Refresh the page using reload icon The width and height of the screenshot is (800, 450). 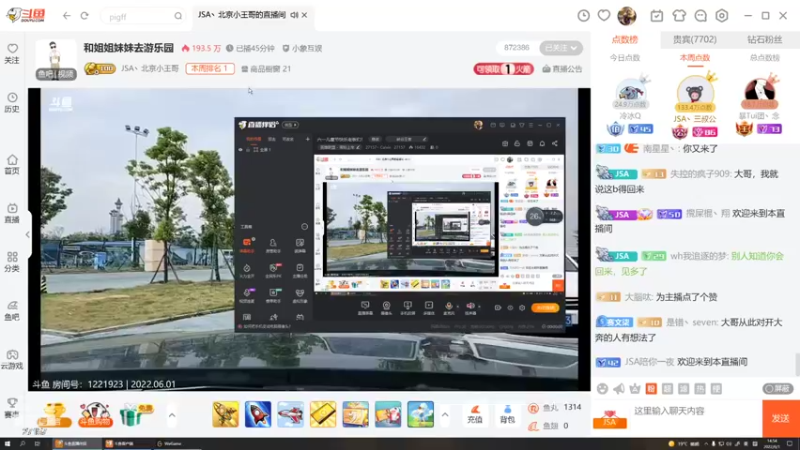click(85, 16)
